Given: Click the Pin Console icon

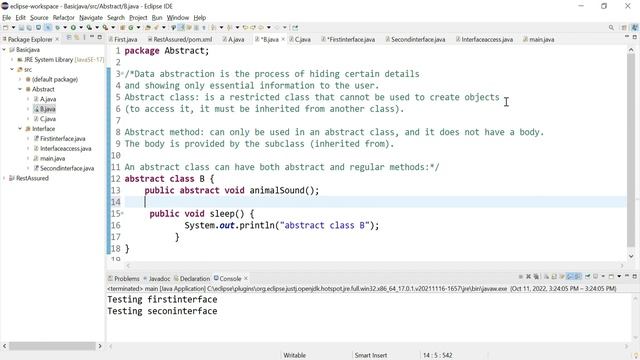Looking at the screenshot, I should click(x=588, y=277).
